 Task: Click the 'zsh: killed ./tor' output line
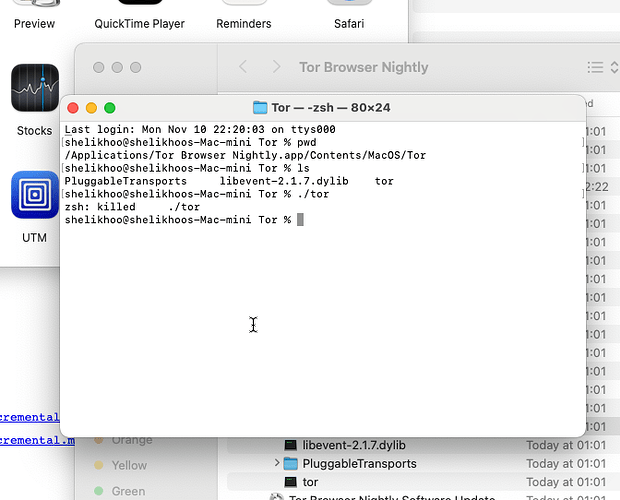(132, 207)
